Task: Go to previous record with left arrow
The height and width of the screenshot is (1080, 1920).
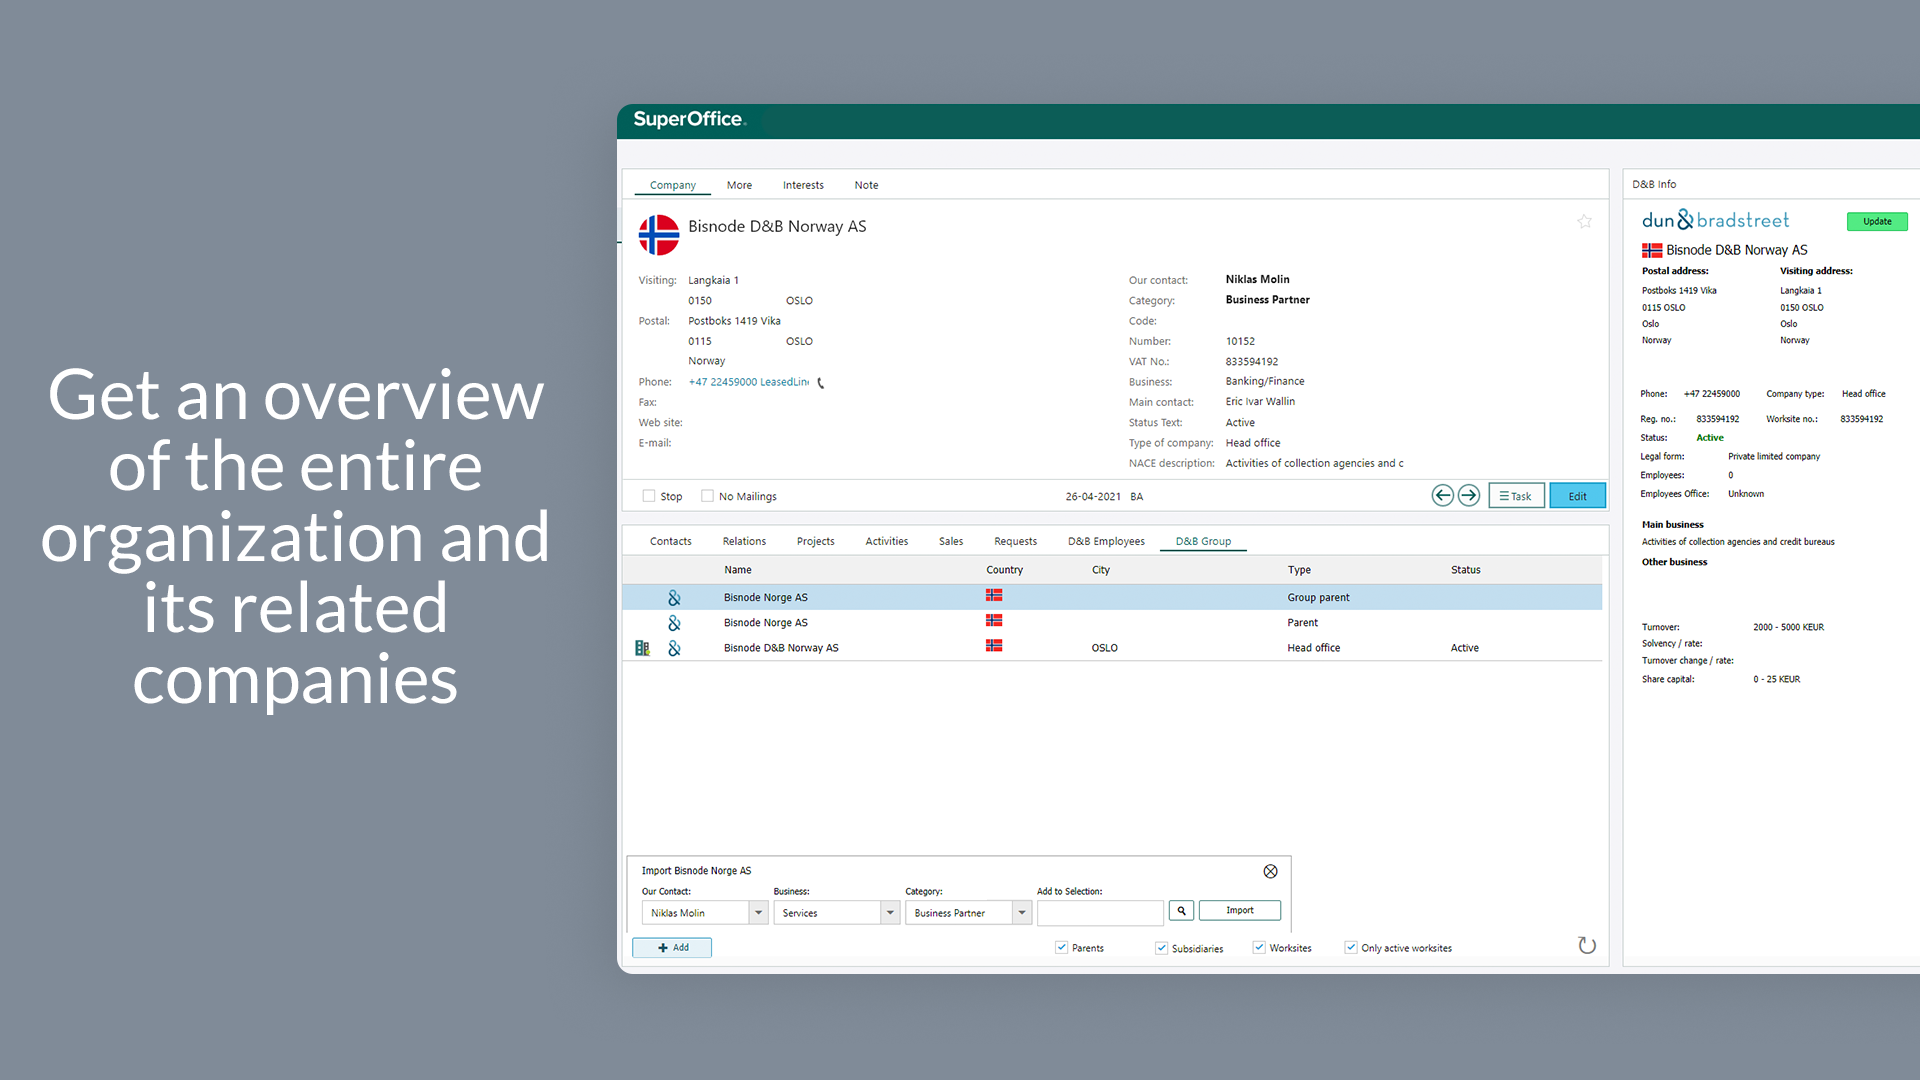Action: tap(1442, 496)
